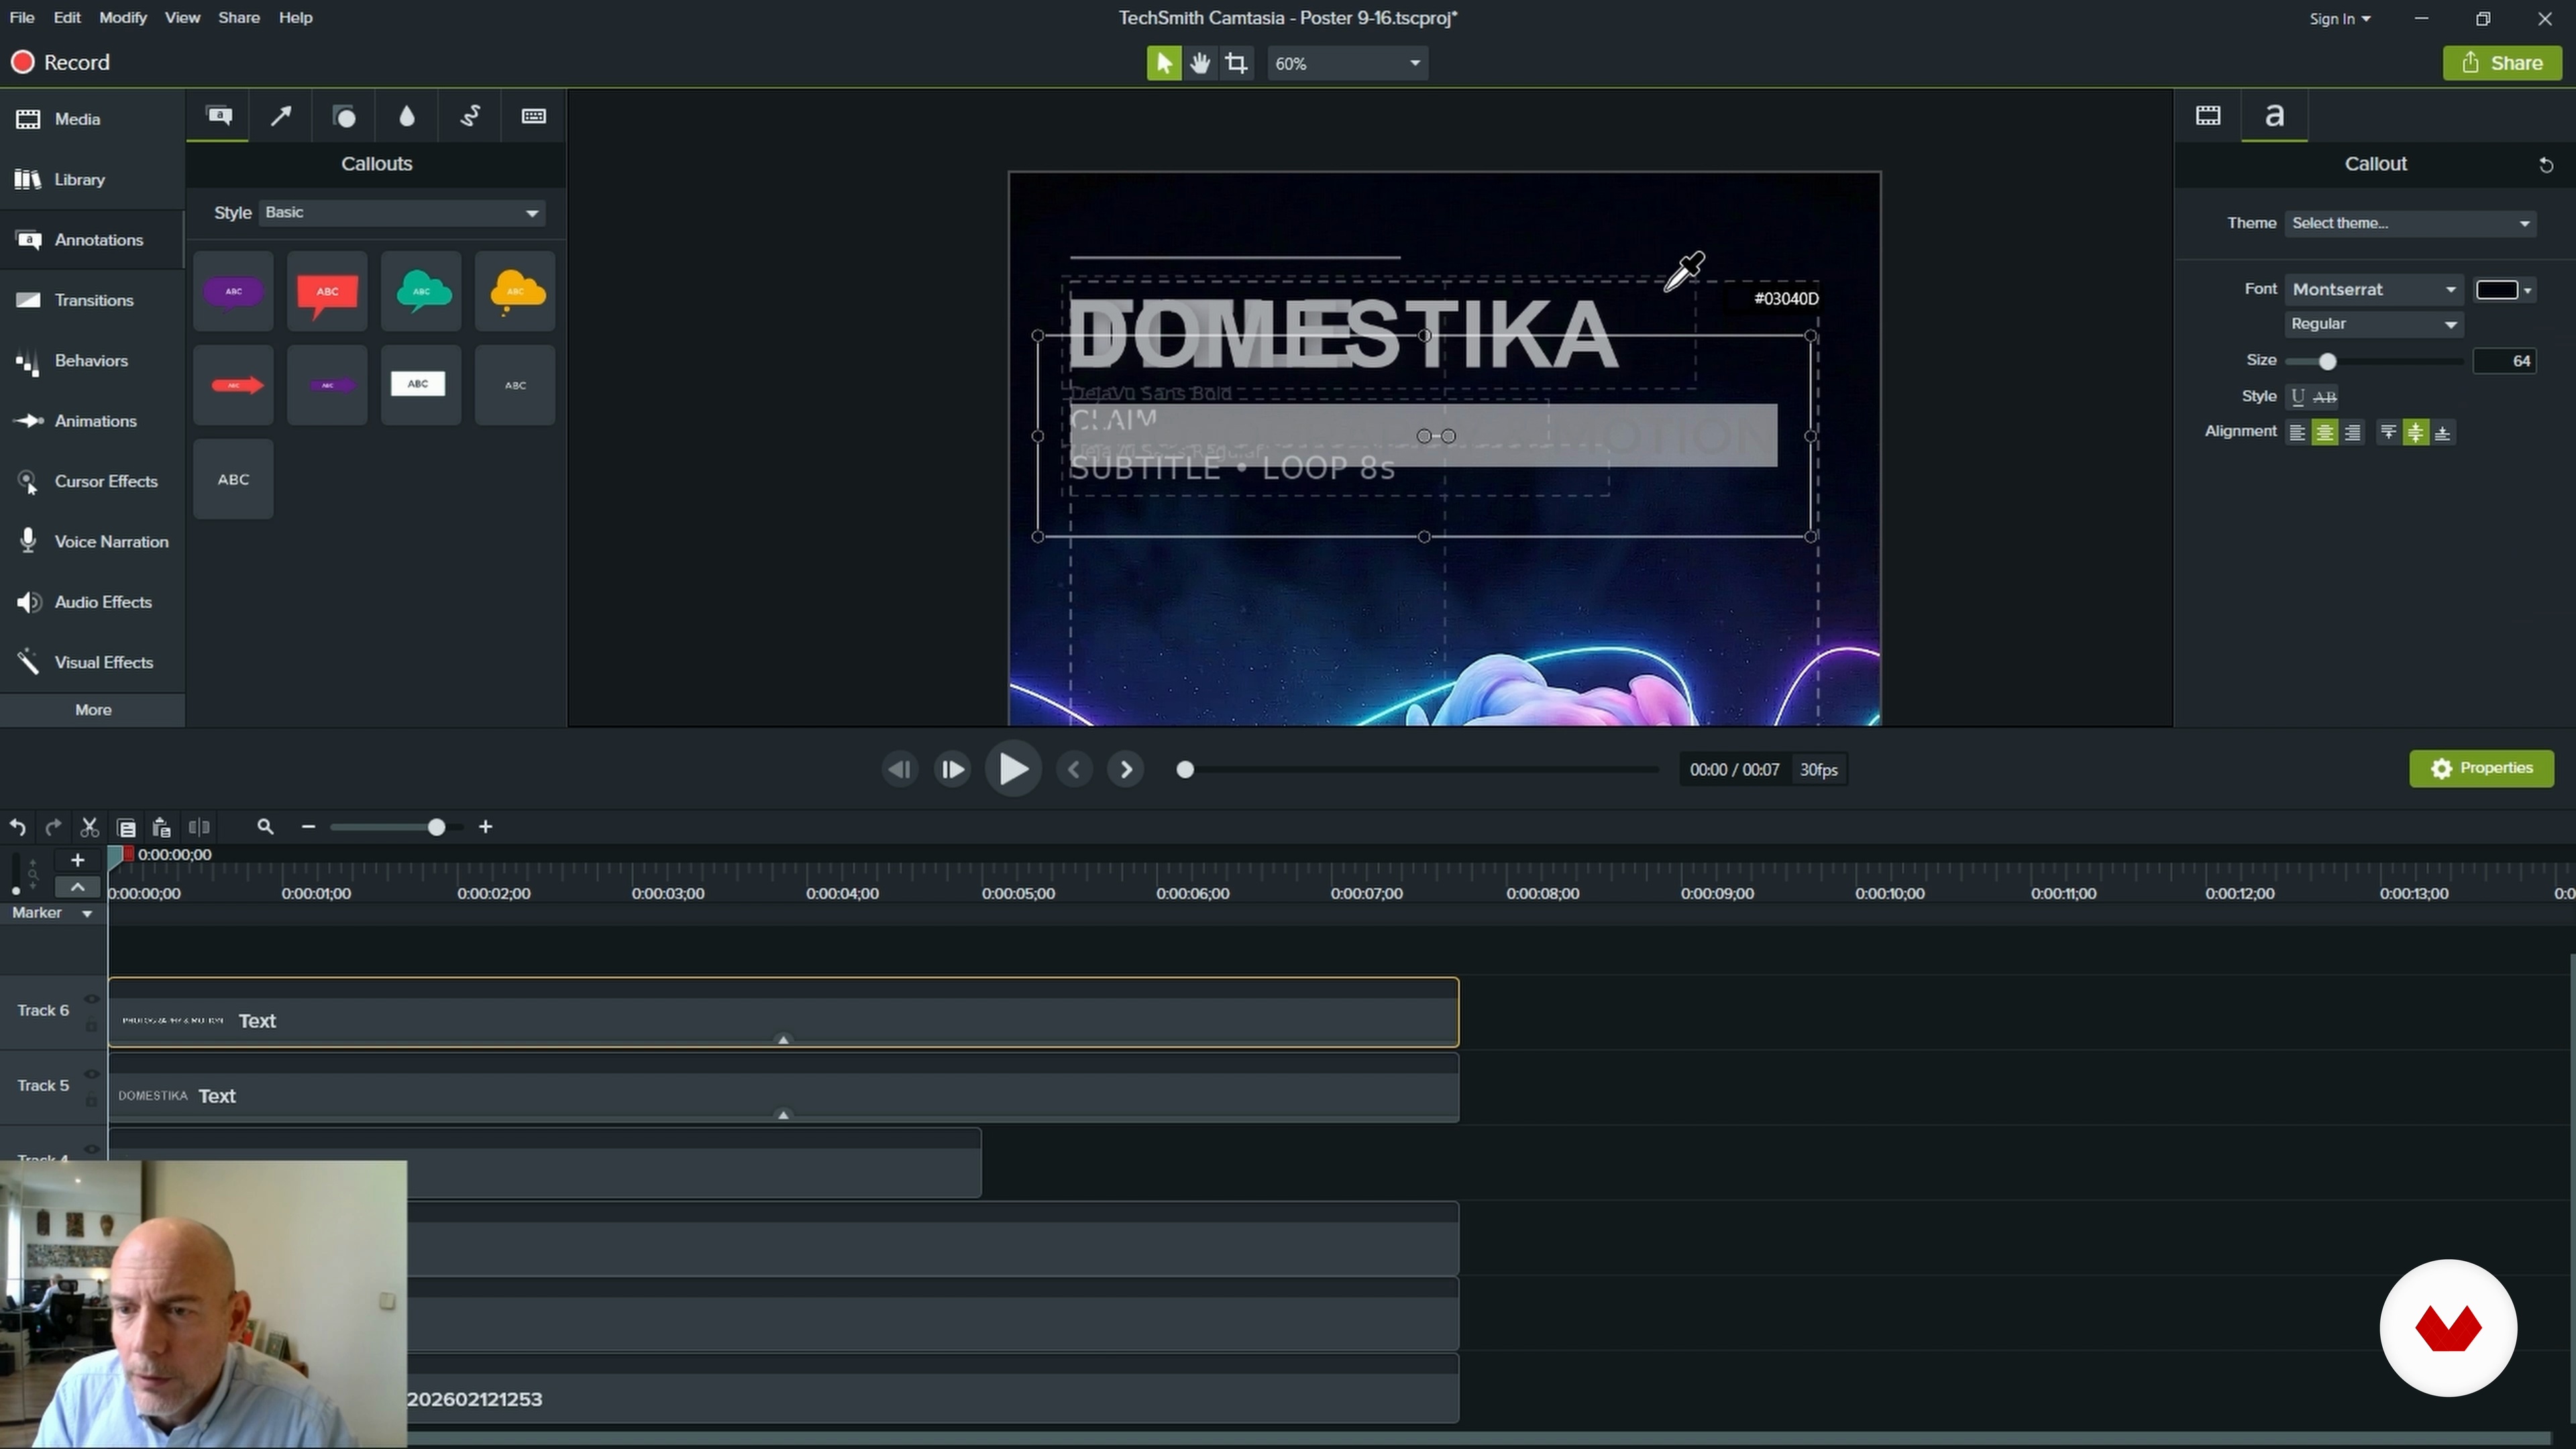Open the Arrows and Lines tab
The image size is (2576, 1449).
pyautogui.click(x=281, y=116)
